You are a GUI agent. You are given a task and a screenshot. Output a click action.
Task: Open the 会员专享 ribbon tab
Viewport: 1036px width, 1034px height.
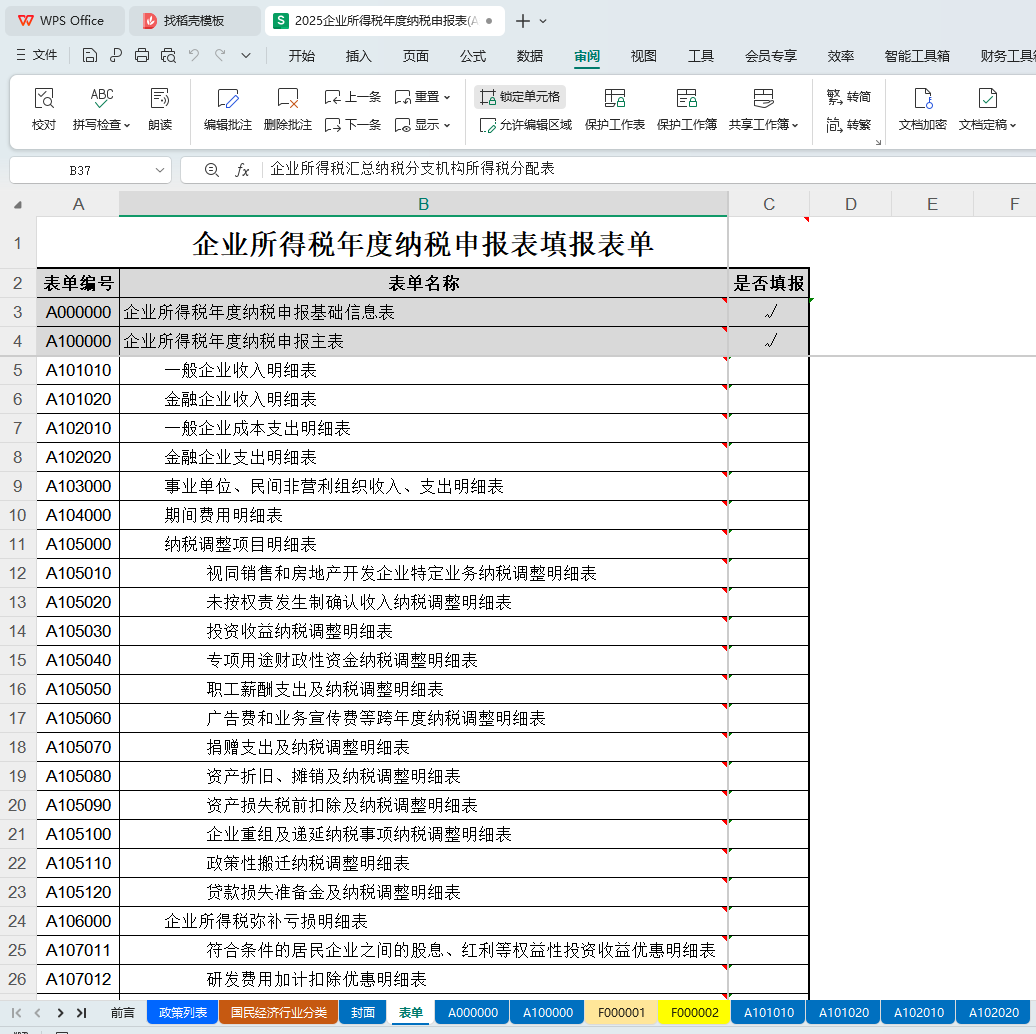point(770,56)
